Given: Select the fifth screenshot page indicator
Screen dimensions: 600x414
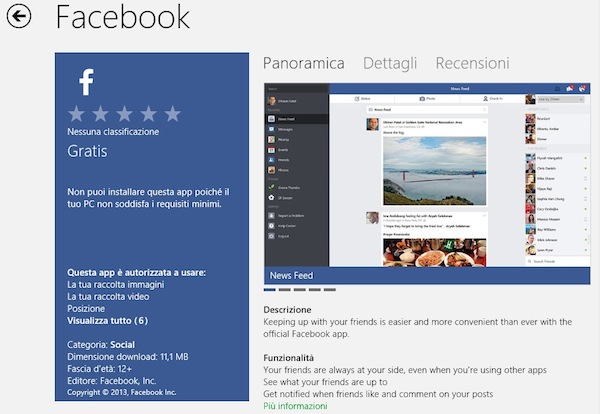Looking at the screenshot, I should [x=330, y=290].
